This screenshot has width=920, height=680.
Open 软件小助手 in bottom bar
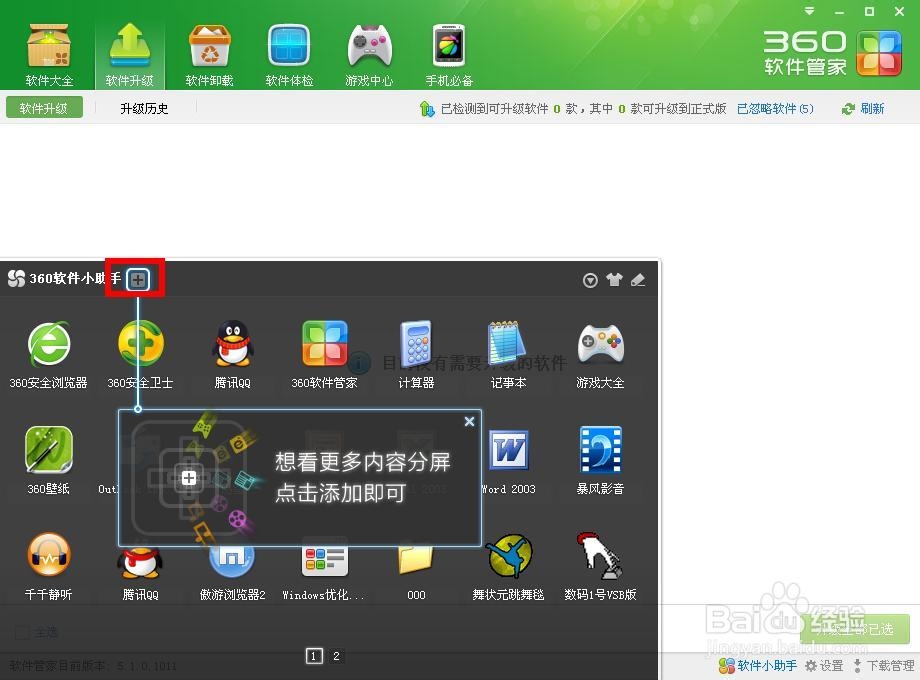[x=758, y=665]
